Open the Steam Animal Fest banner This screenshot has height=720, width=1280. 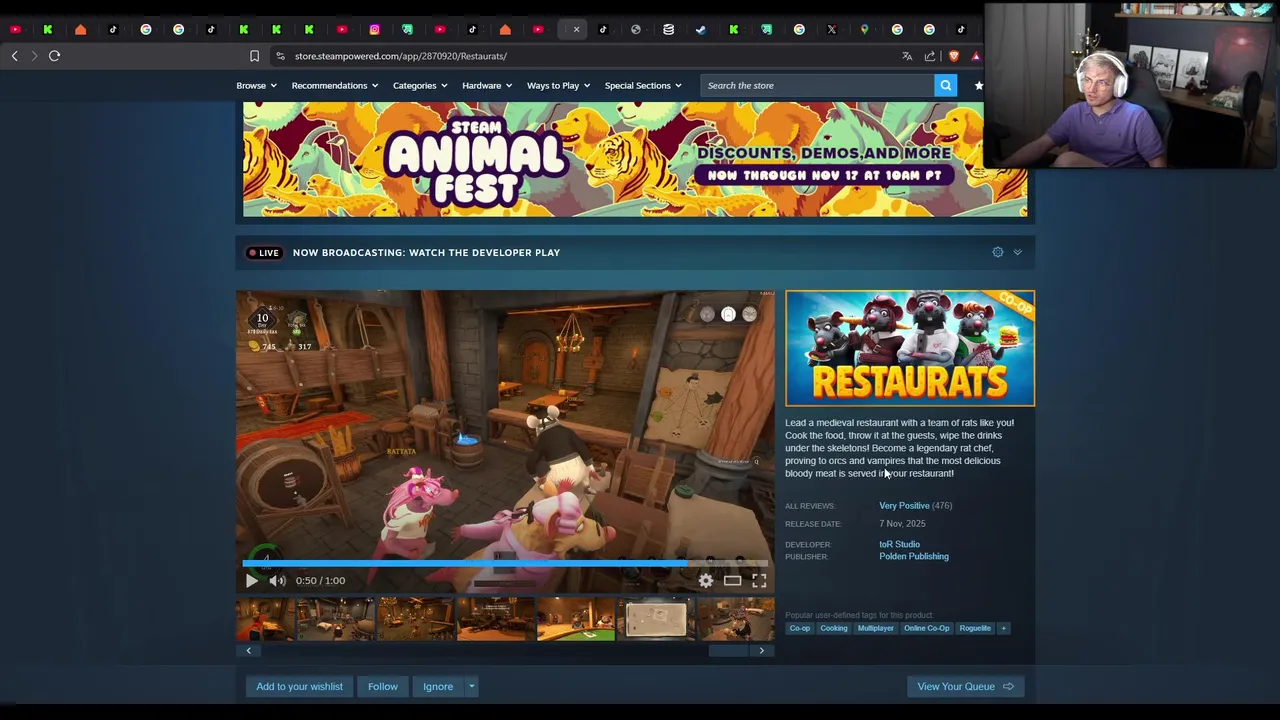[x=635, y=160]
